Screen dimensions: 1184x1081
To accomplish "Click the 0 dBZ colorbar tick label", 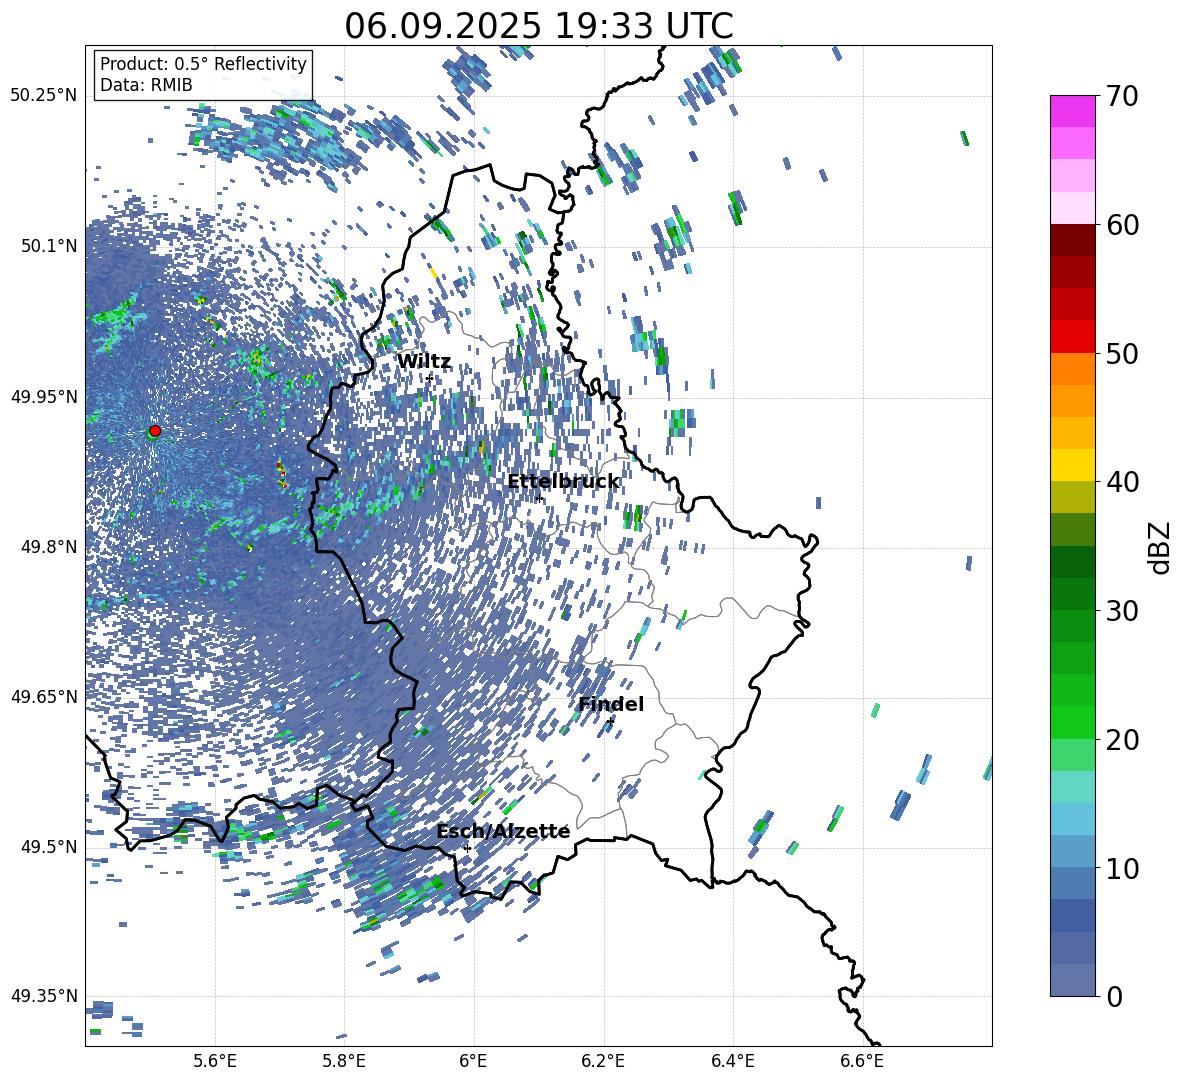I will pos(1114,997).
